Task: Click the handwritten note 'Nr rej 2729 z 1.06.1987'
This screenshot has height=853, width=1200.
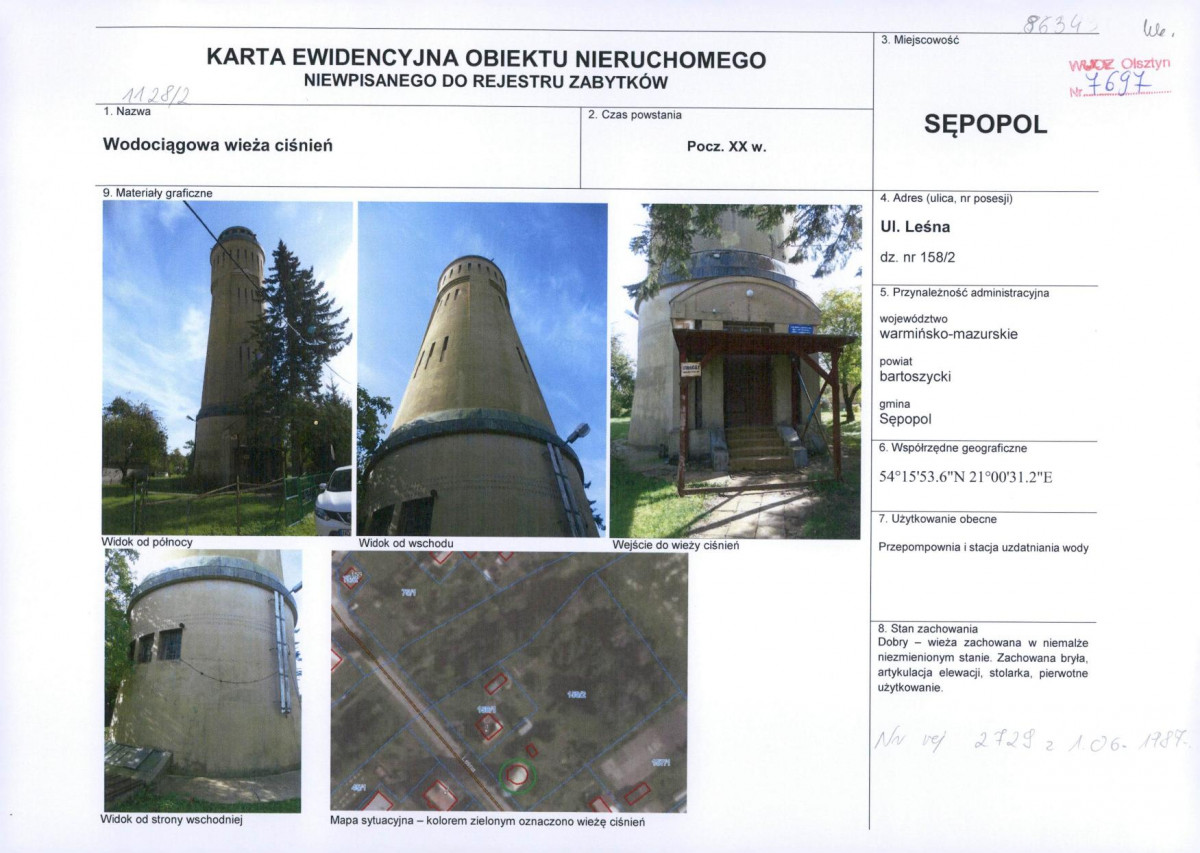Action: click(x=1031, y=741)
